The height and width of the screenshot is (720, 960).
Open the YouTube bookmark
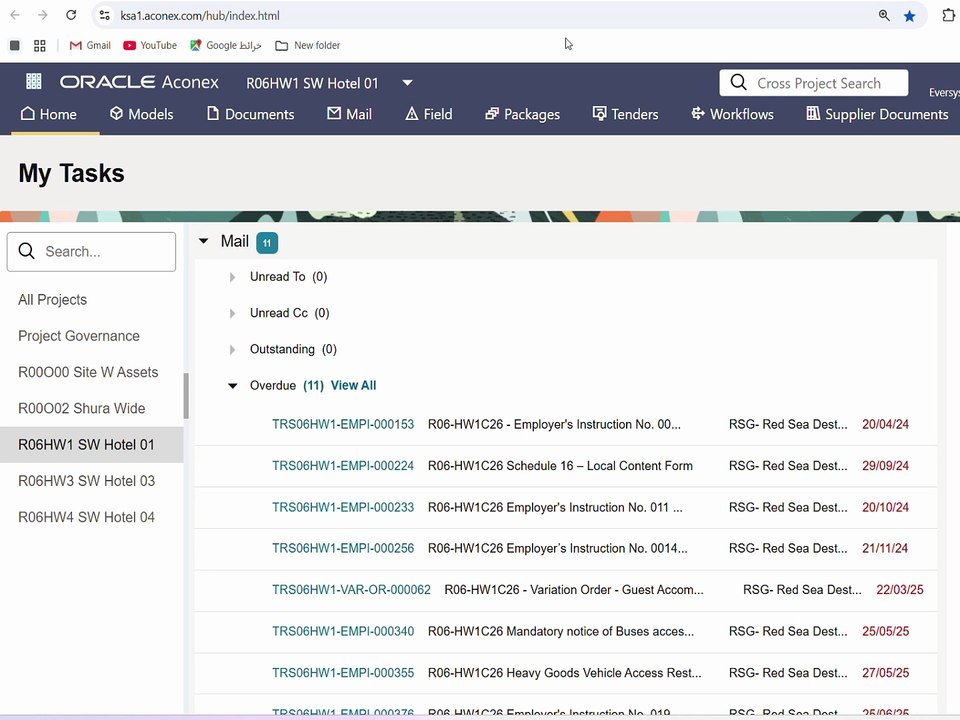[150, 45]
